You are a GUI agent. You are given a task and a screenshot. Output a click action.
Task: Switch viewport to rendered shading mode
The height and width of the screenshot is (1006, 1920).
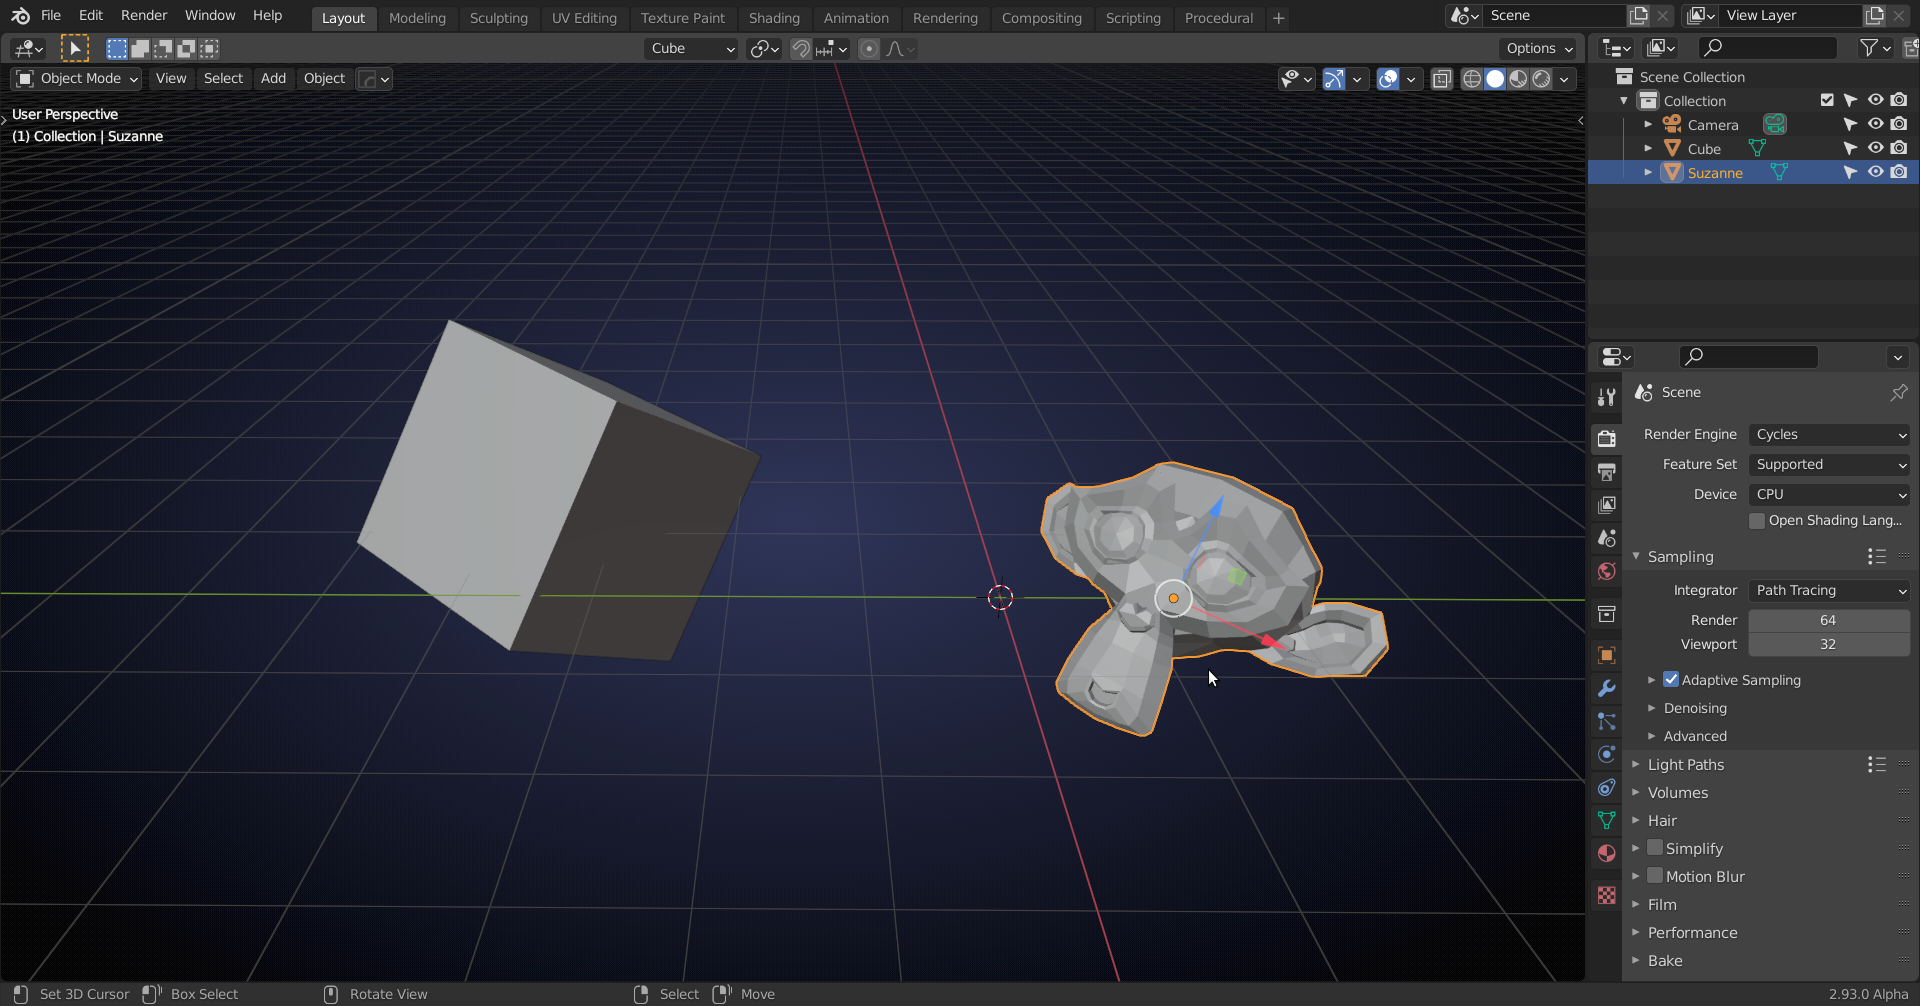[x=1541, y=79]
